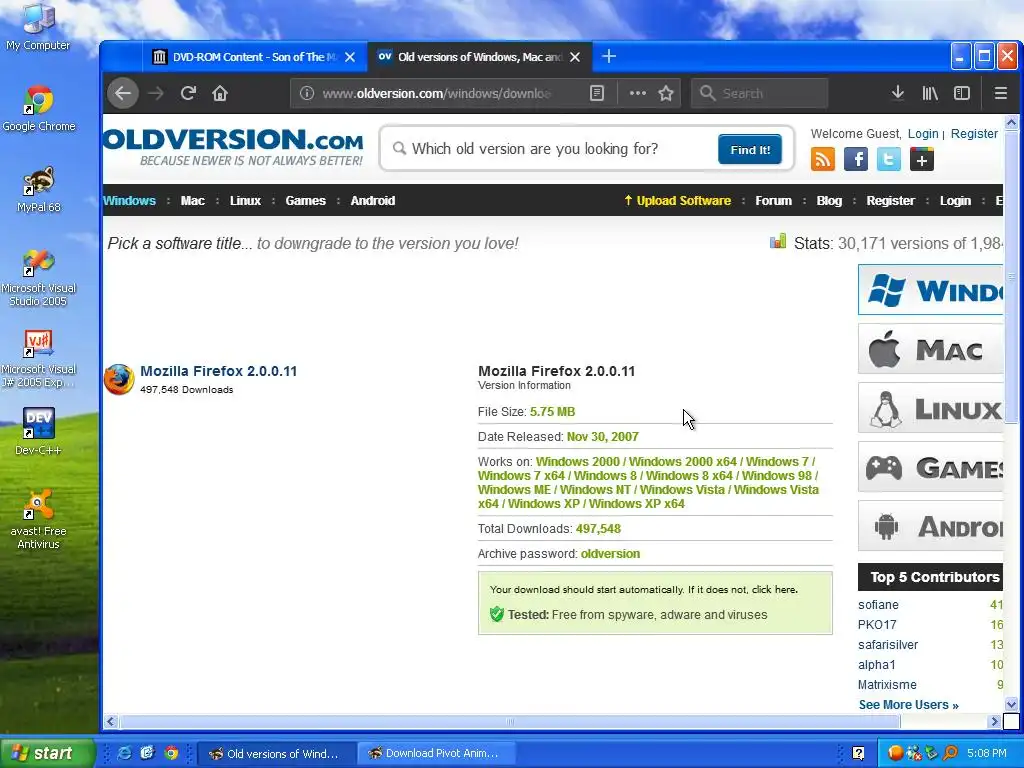The height and width of the screenshot is (768, 1024).
Task: Switch to Old versions of Wind taskbar window
Action: pos(276,753)
